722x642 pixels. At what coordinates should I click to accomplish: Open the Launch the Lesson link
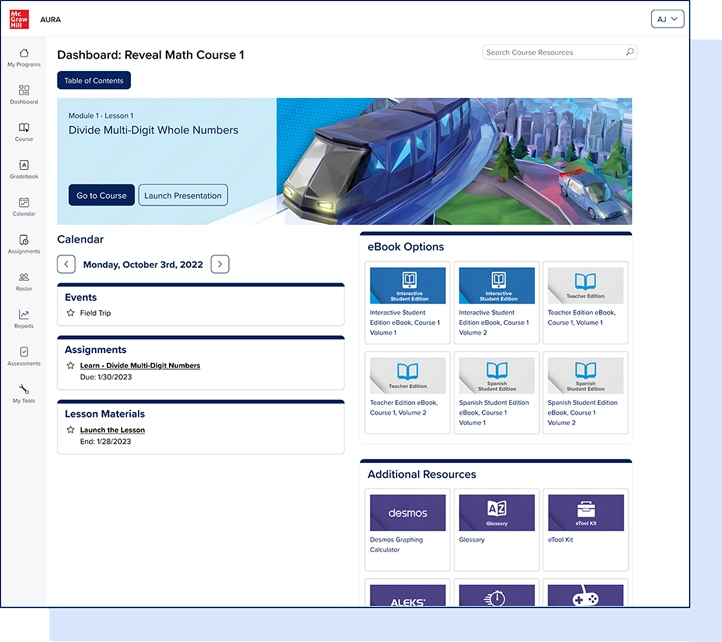click(x=112, y=430)
